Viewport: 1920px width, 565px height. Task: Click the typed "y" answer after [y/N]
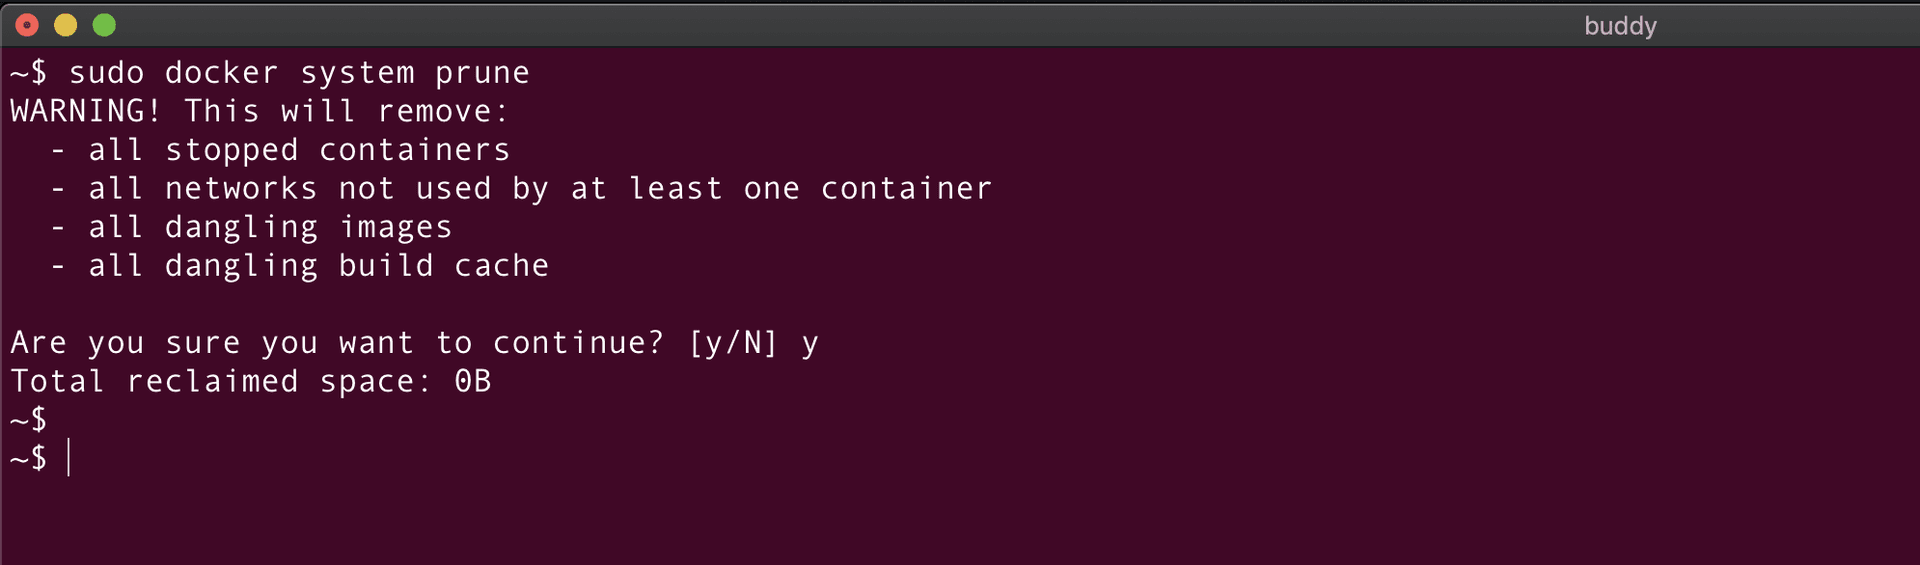coord(810,345)
